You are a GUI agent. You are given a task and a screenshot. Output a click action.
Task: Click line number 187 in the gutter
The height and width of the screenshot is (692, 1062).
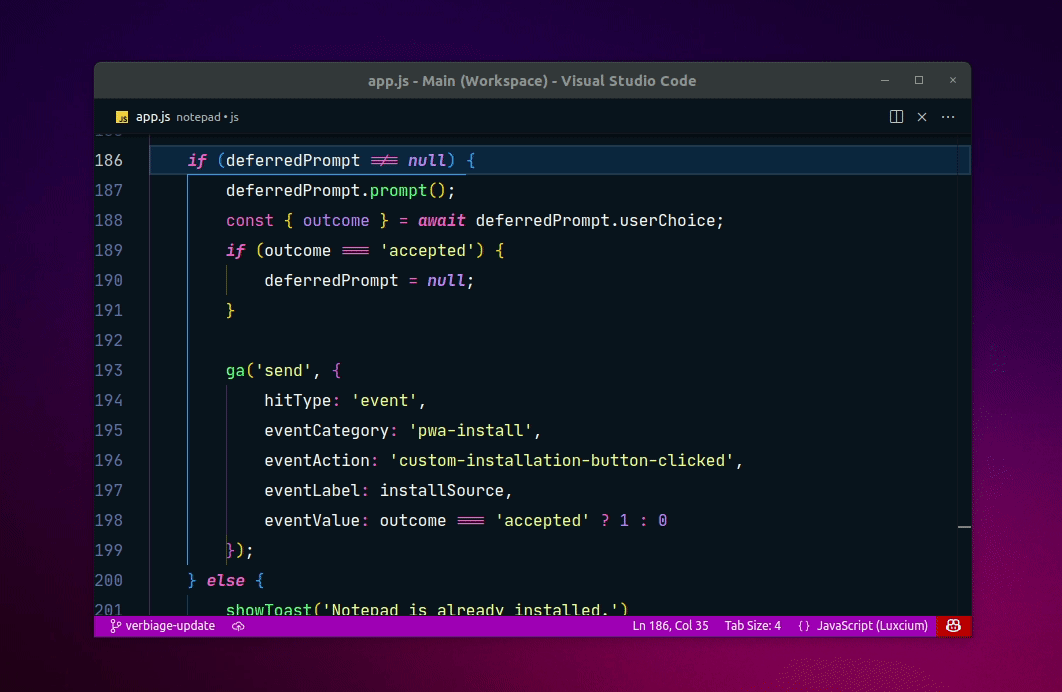[x=109, y=190]
